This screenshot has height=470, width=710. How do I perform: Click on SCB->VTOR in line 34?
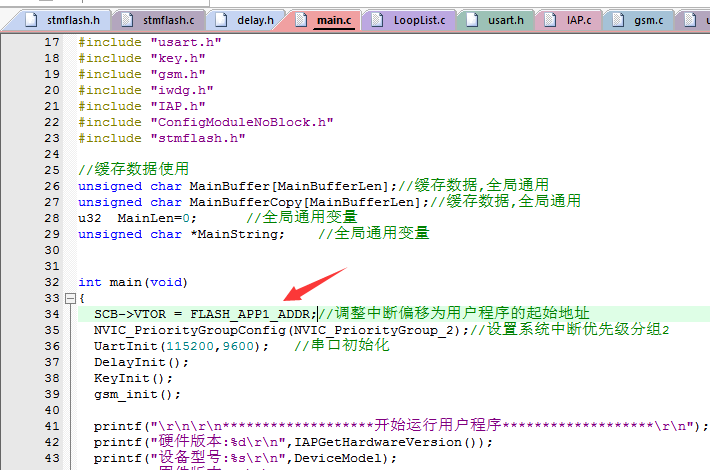tap(130, 314)
